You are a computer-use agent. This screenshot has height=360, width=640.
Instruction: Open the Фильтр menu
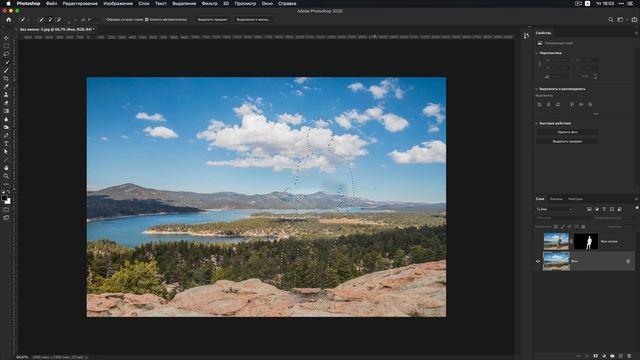(210, 3)
